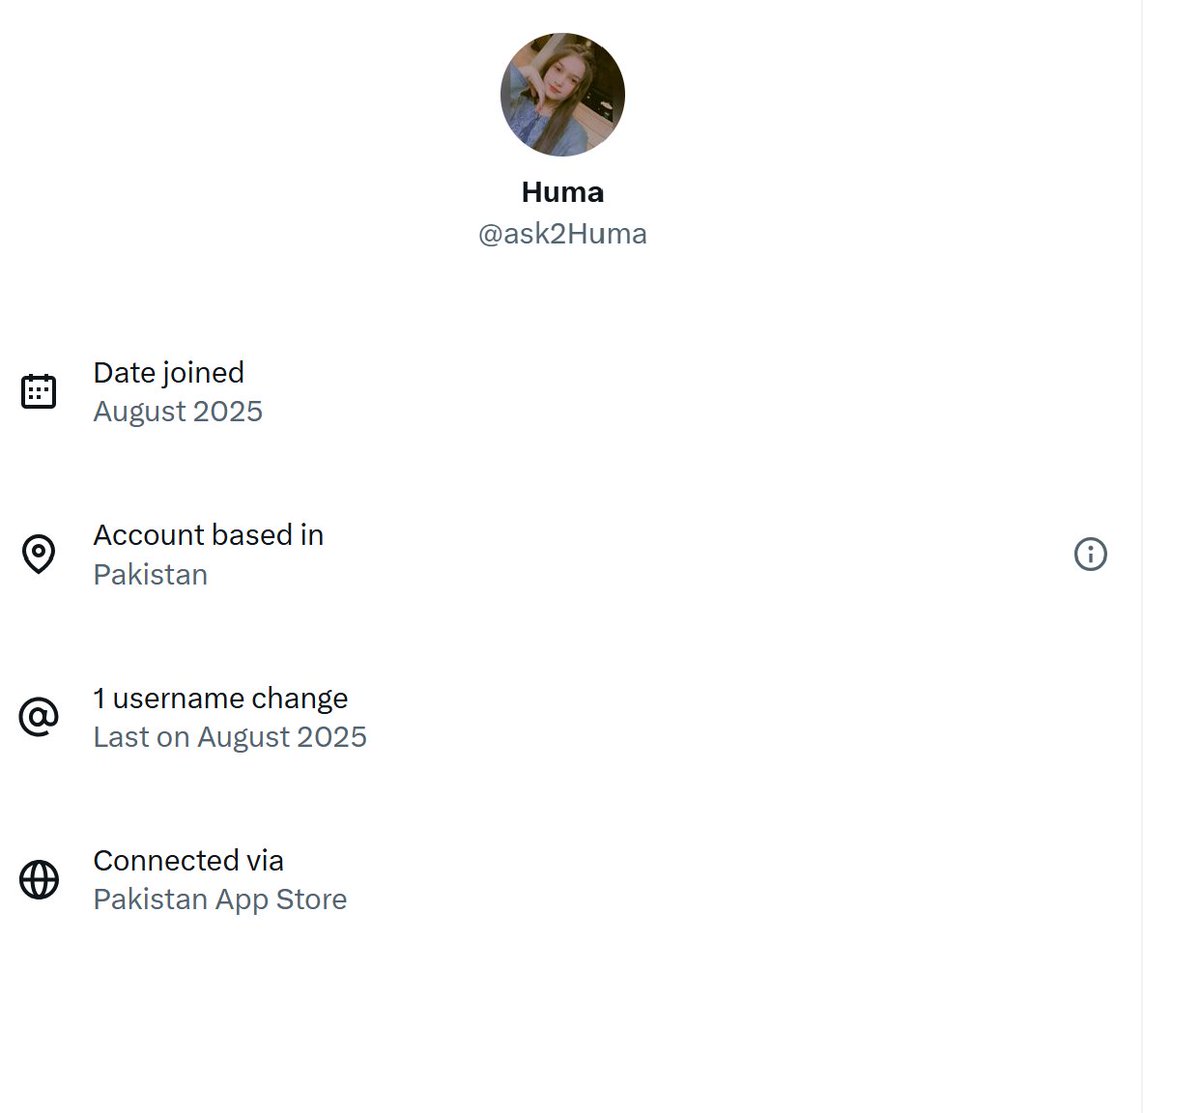The image size is (1200, 1113).
Task: Click the Last on August 2025 text
Action: coord(229,737)
